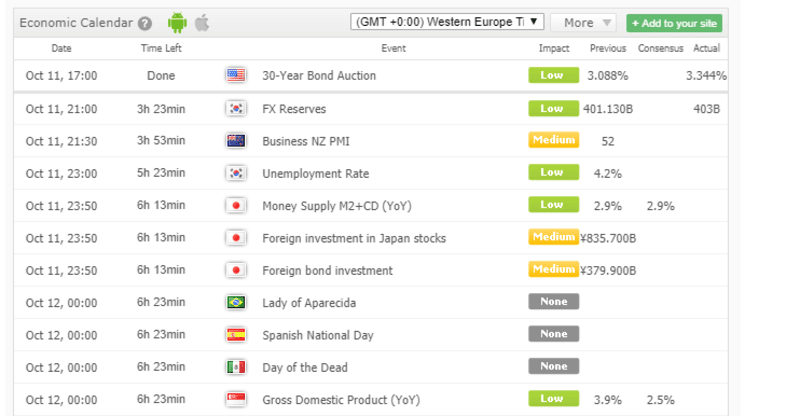800x416 pixels.
Task: Expand the More dropdown menu
Action: [x=584, y=22]
